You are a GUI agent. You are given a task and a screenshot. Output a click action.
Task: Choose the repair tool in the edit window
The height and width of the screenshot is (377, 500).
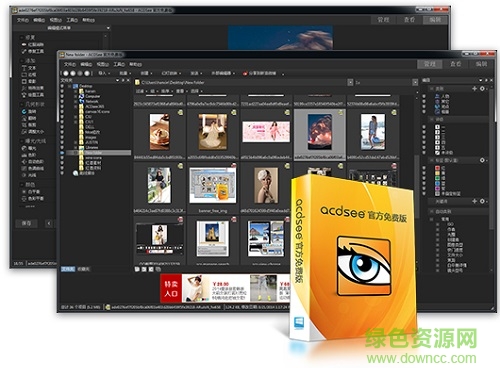coord(33,51)
